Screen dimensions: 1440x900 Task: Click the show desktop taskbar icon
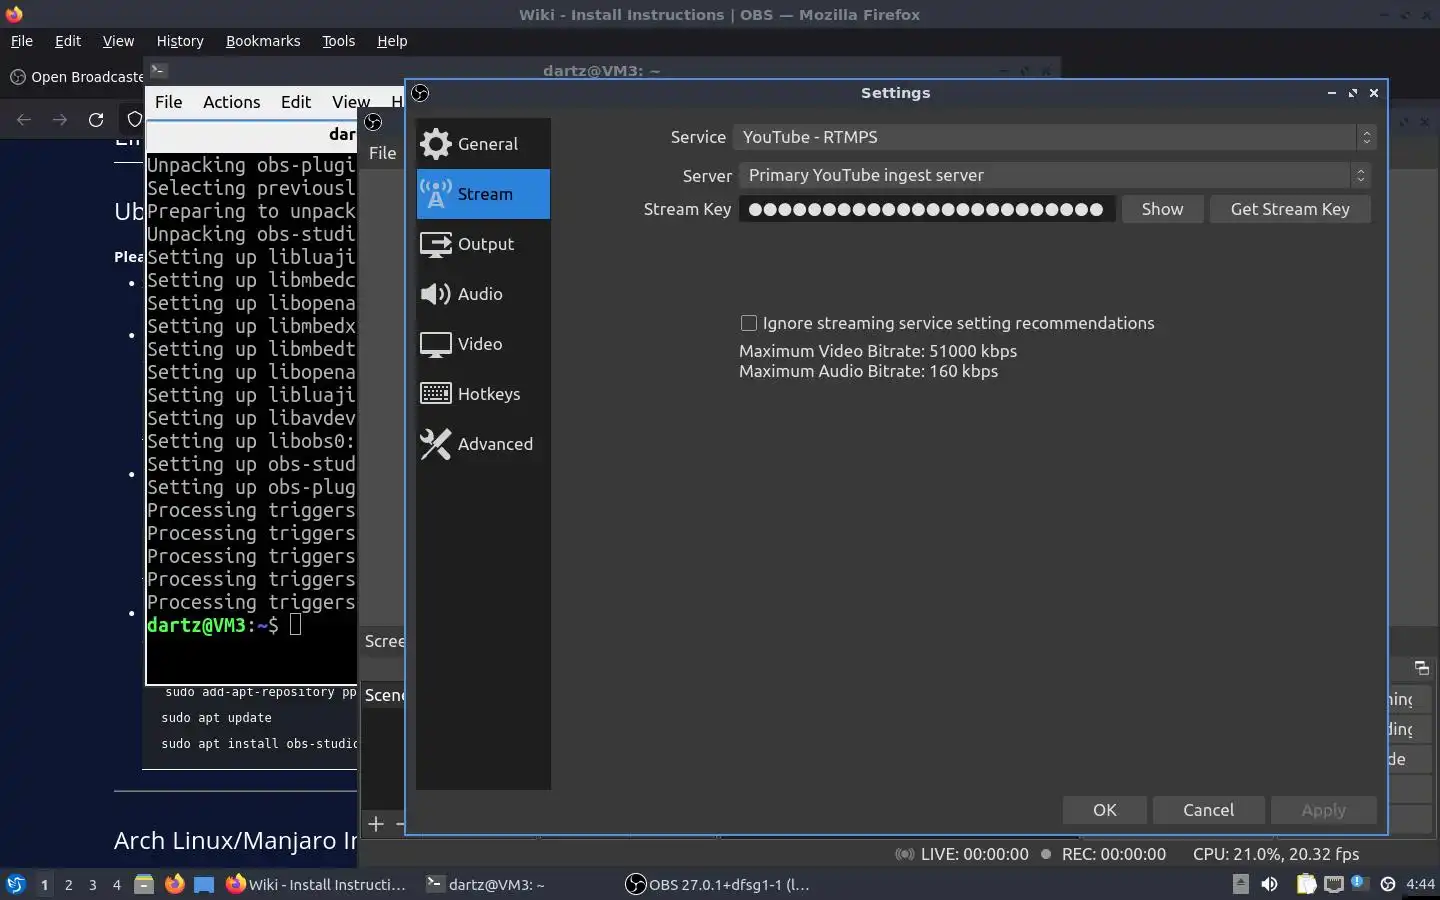(x=204, y=884)
